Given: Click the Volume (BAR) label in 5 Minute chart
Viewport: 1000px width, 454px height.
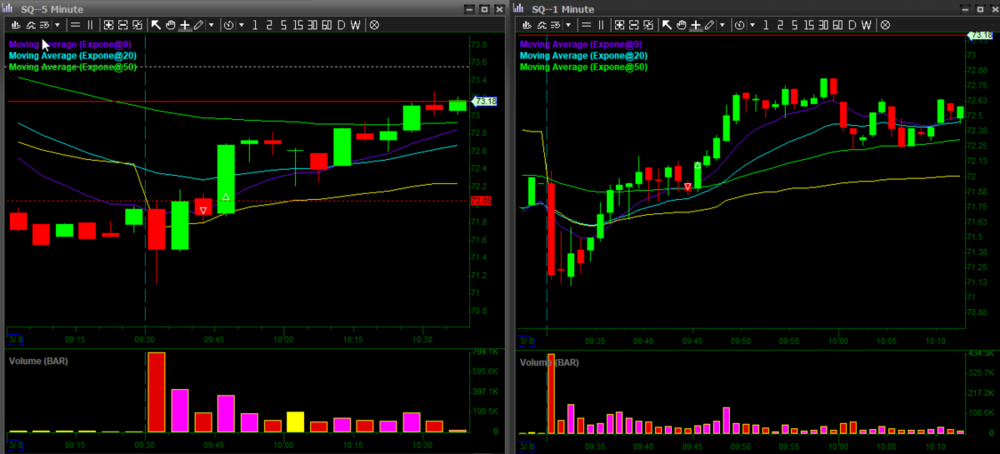Looking at the screenshot, I should (x=42, y=359).
